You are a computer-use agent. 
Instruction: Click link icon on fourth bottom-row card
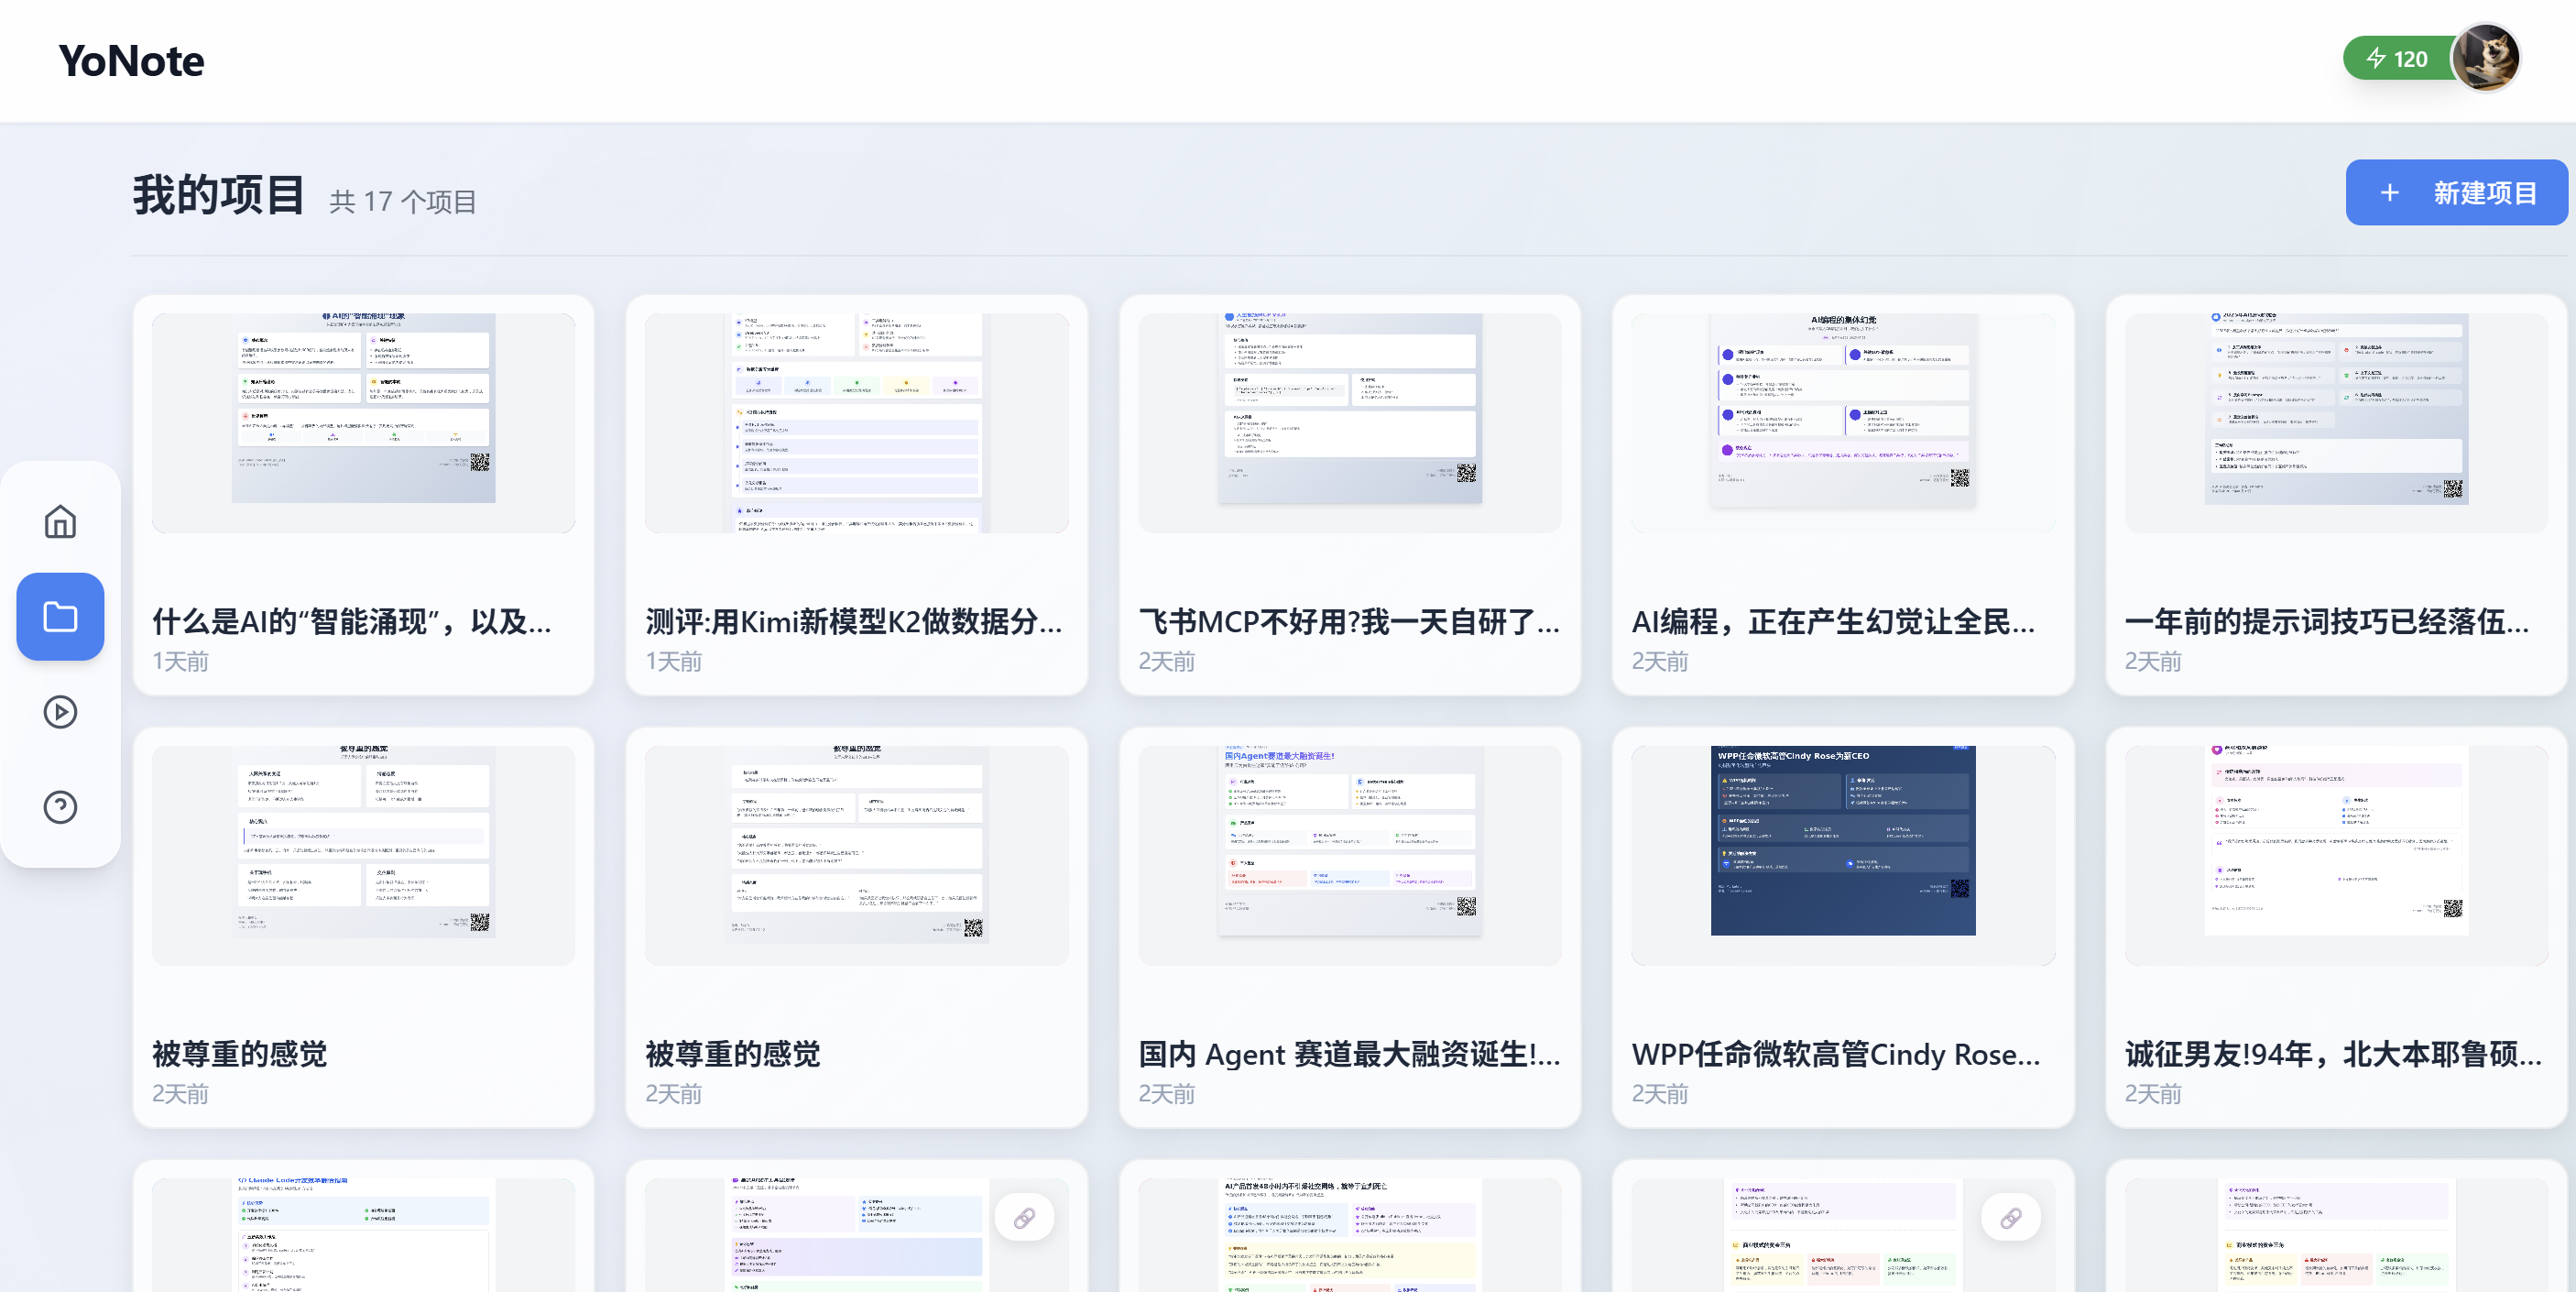click(x=2010, y=1217)
